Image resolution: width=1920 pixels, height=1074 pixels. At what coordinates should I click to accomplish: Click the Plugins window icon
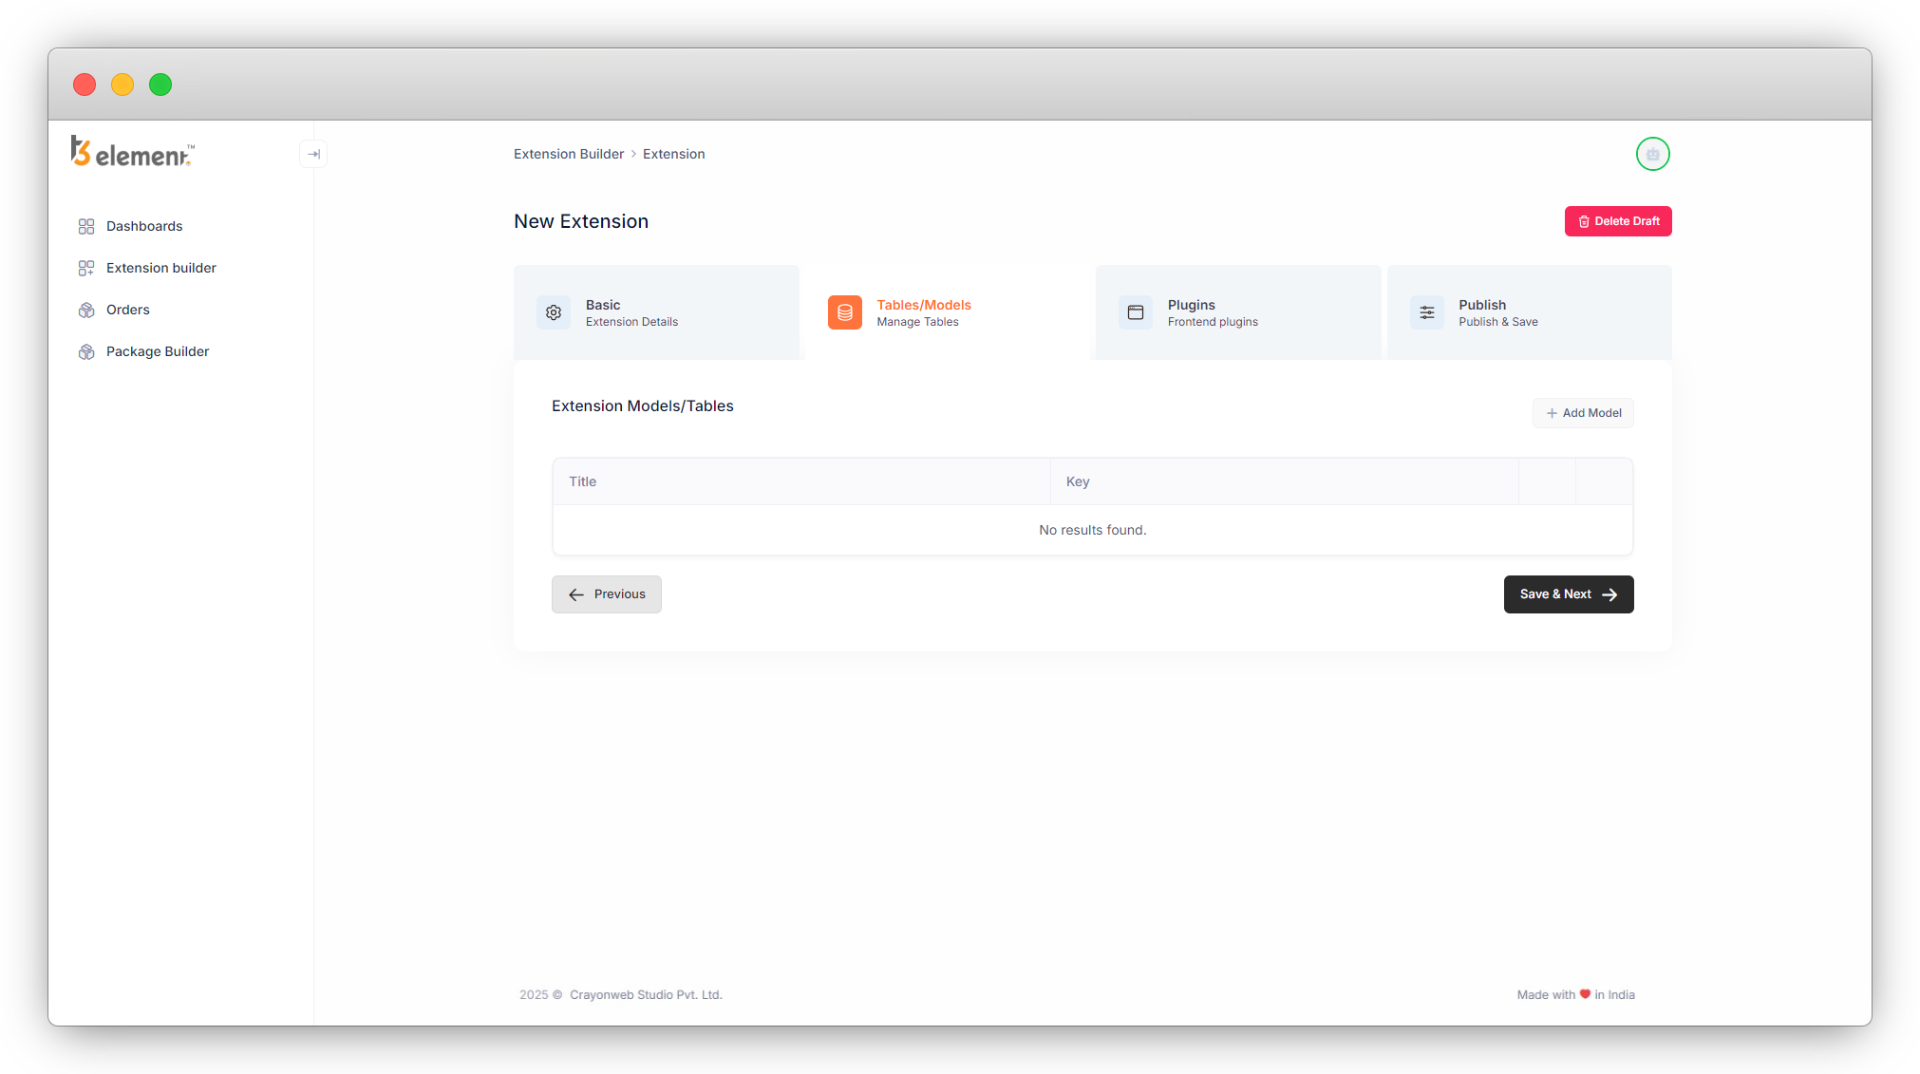click(x=1135, y=313)
